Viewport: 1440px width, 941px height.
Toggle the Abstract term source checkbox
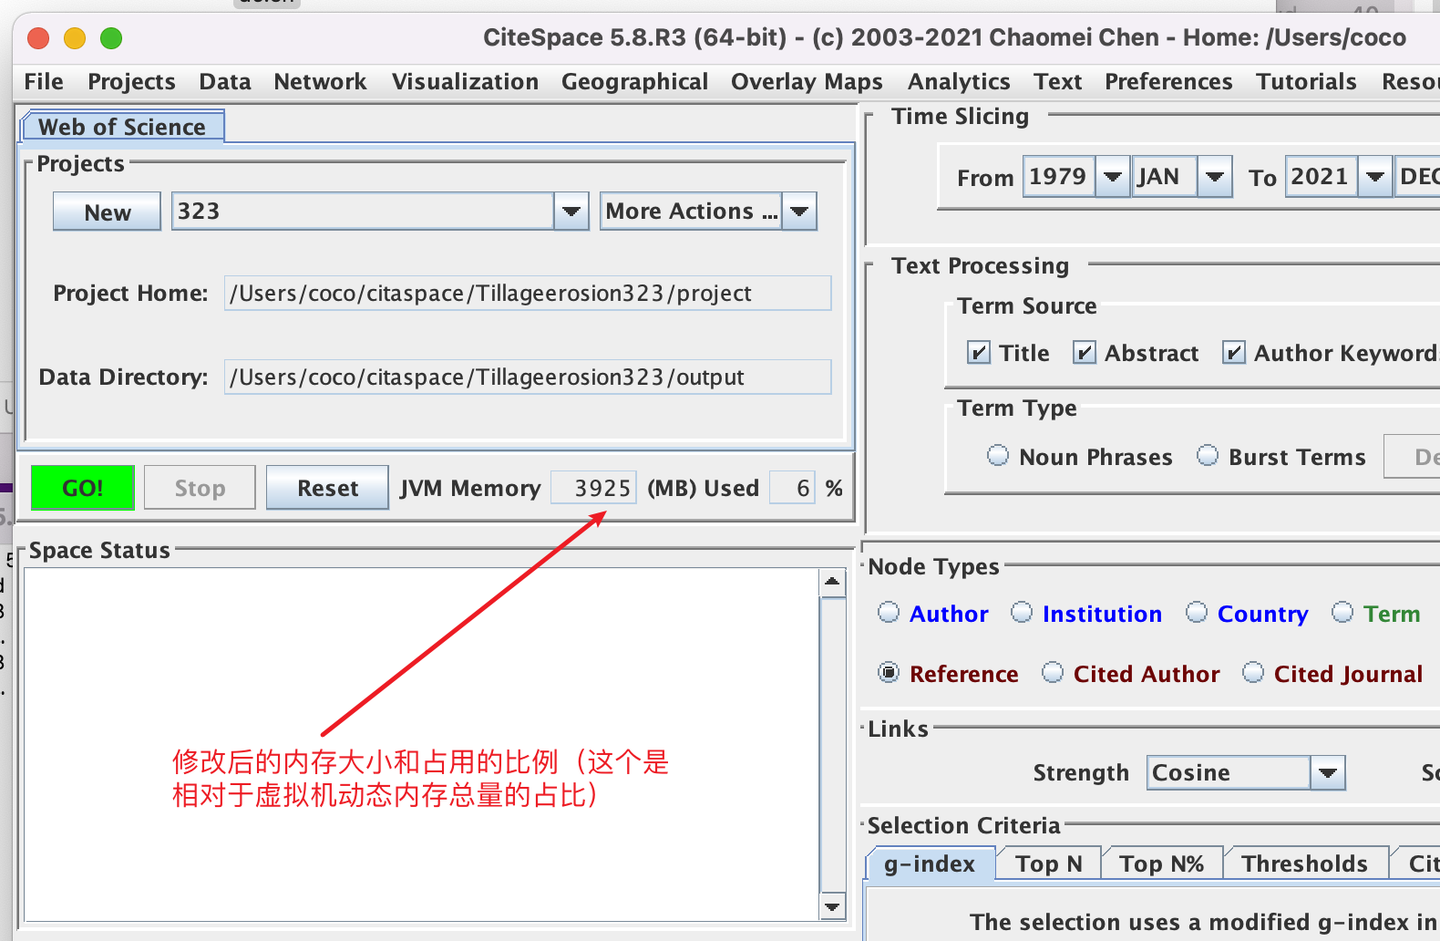(x=1084, y=353)
